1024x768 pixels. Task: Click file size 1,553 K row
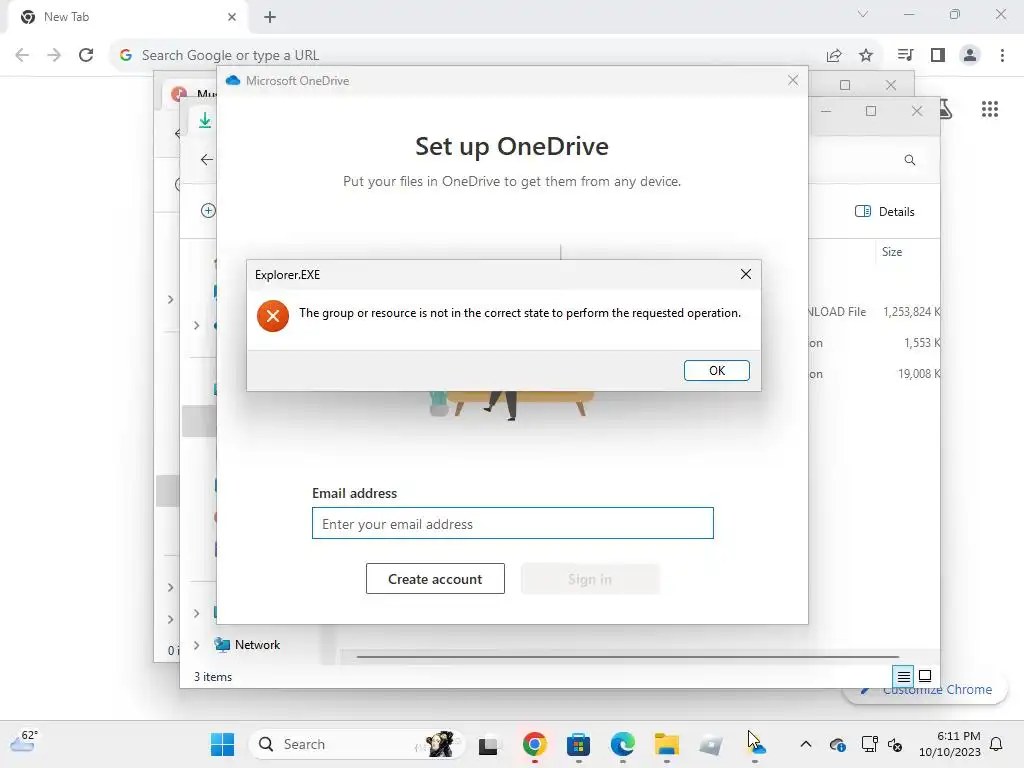pos(921,343)
